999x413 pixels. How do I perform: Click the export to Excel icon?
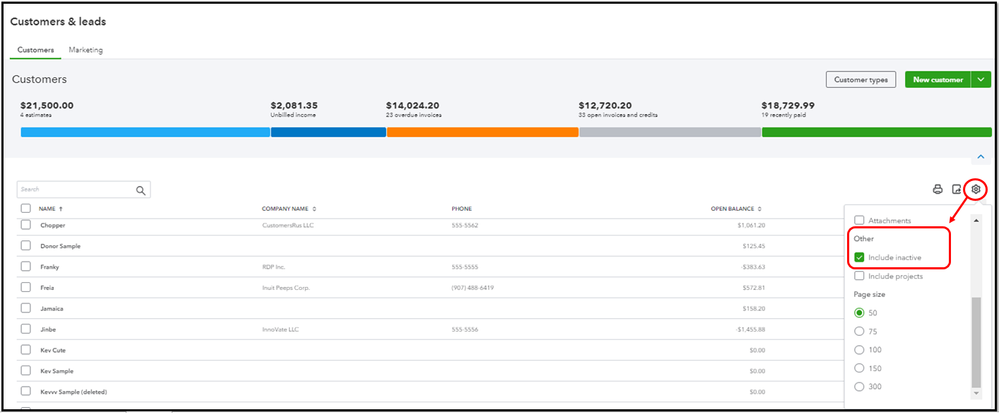[956, 189]
